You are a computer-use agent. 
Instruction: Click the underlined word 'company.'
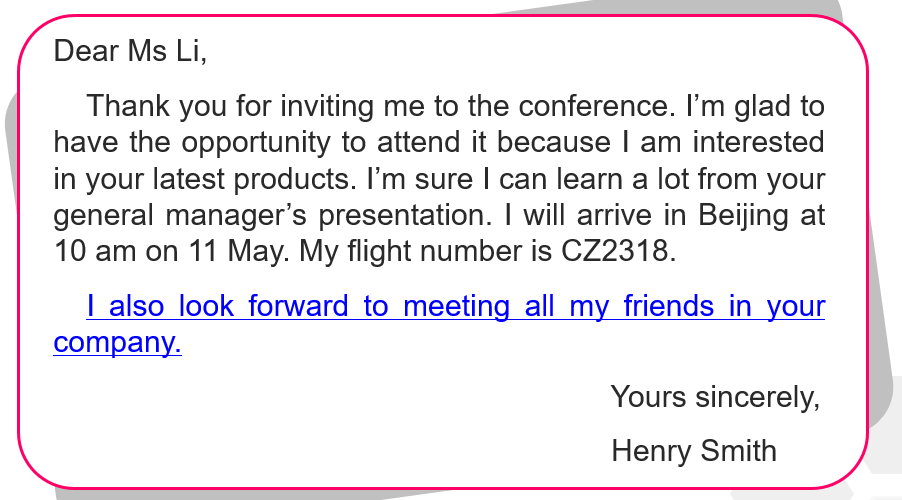coord(117,343)
